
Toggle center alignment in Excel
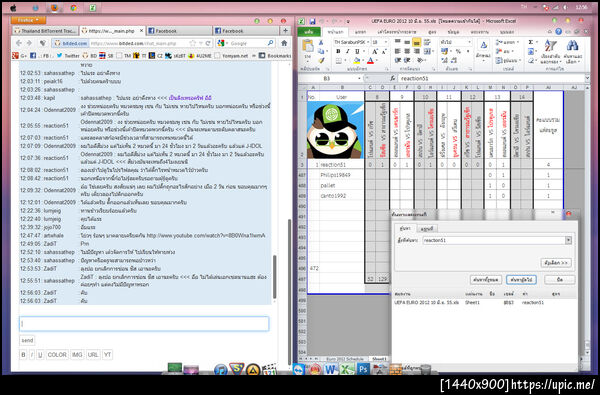click(407, 51)
